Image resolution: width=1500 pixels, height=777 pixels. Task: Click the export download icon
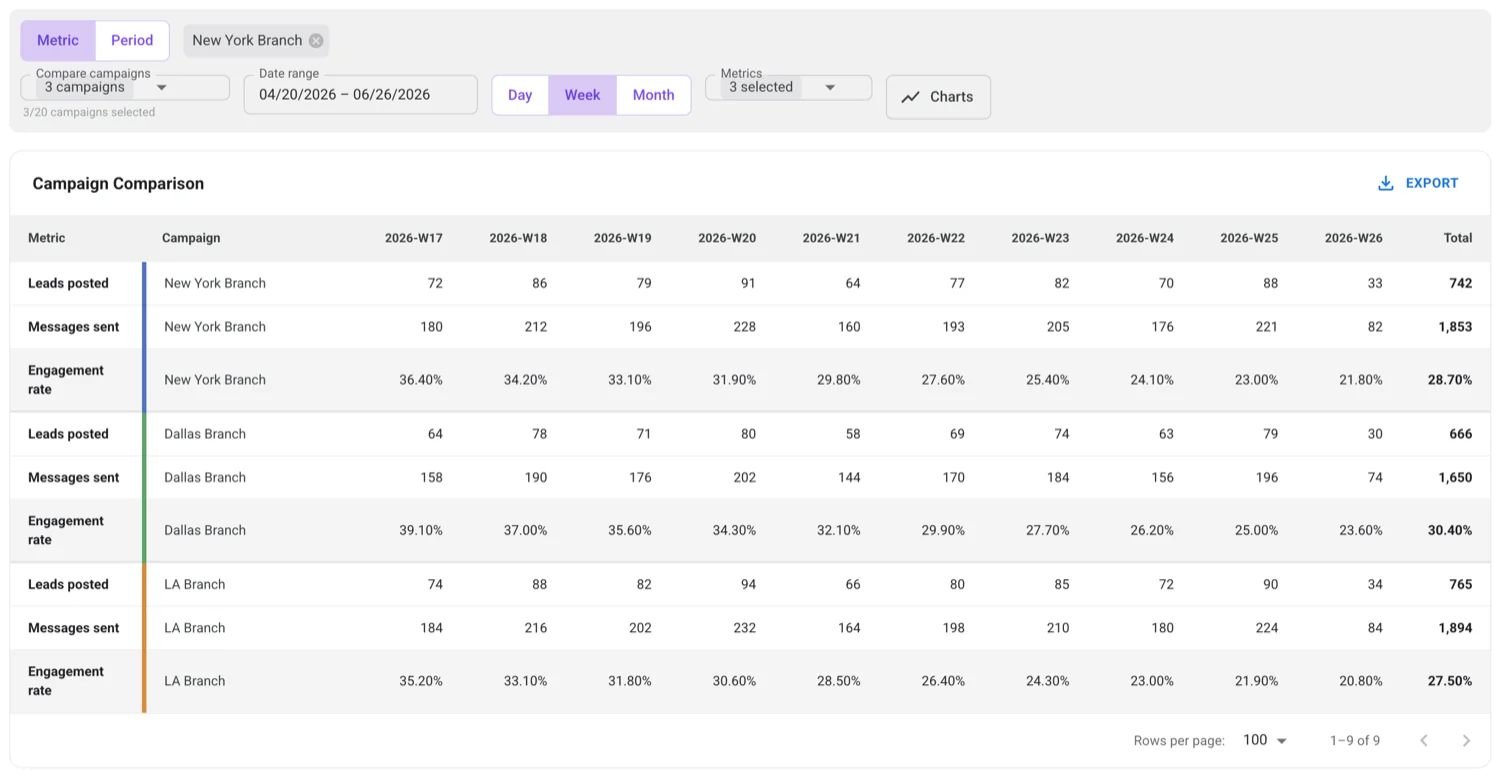[1386, 183]
